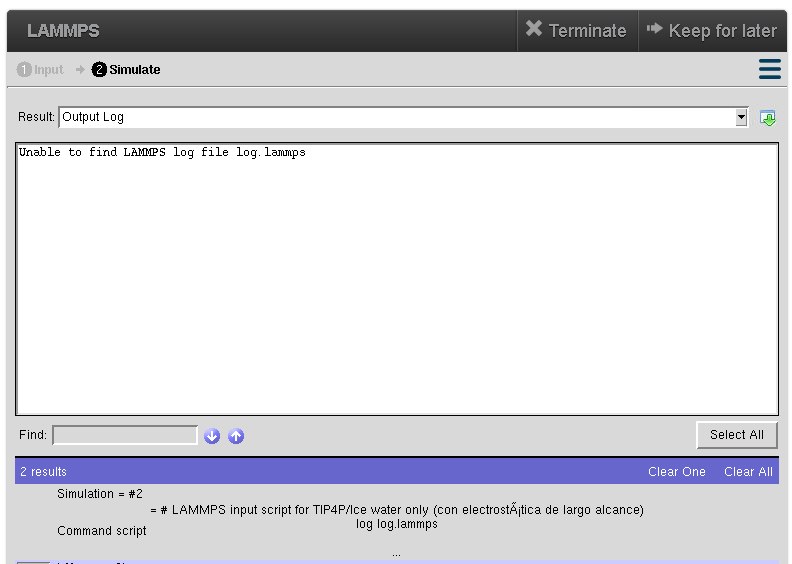Viewport: 792px width, 564px height.
Task: Click the 'Simulation = #2' row
Action: (x=100, y=494)
